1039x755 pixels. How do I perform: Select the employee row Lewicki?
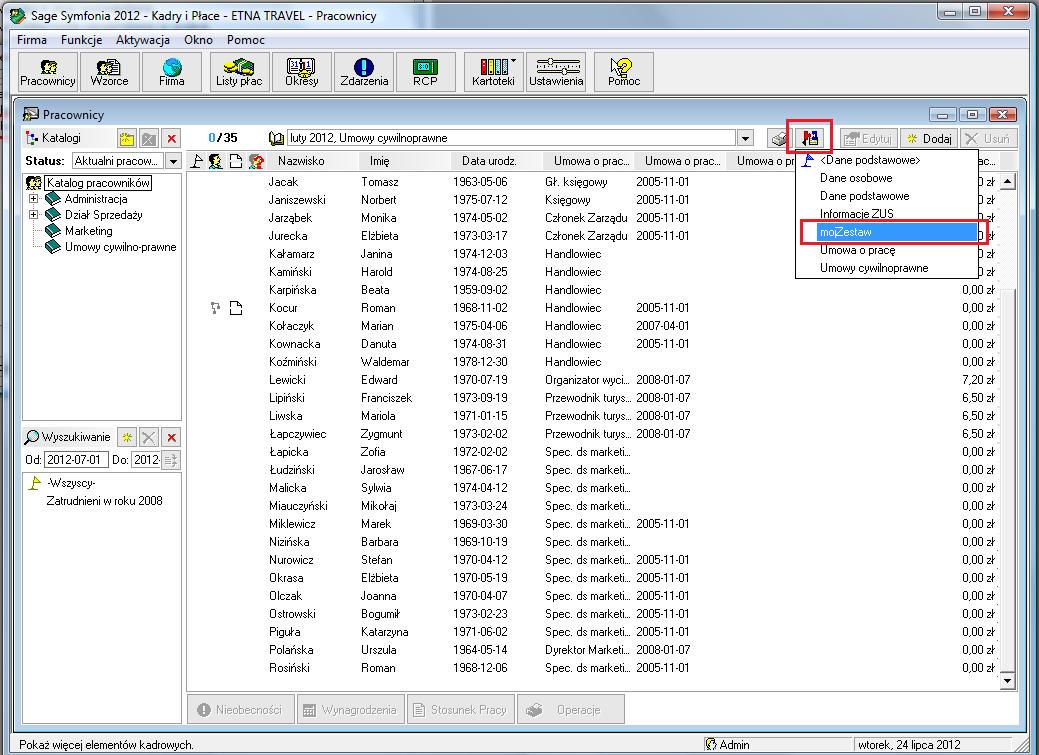592,380
